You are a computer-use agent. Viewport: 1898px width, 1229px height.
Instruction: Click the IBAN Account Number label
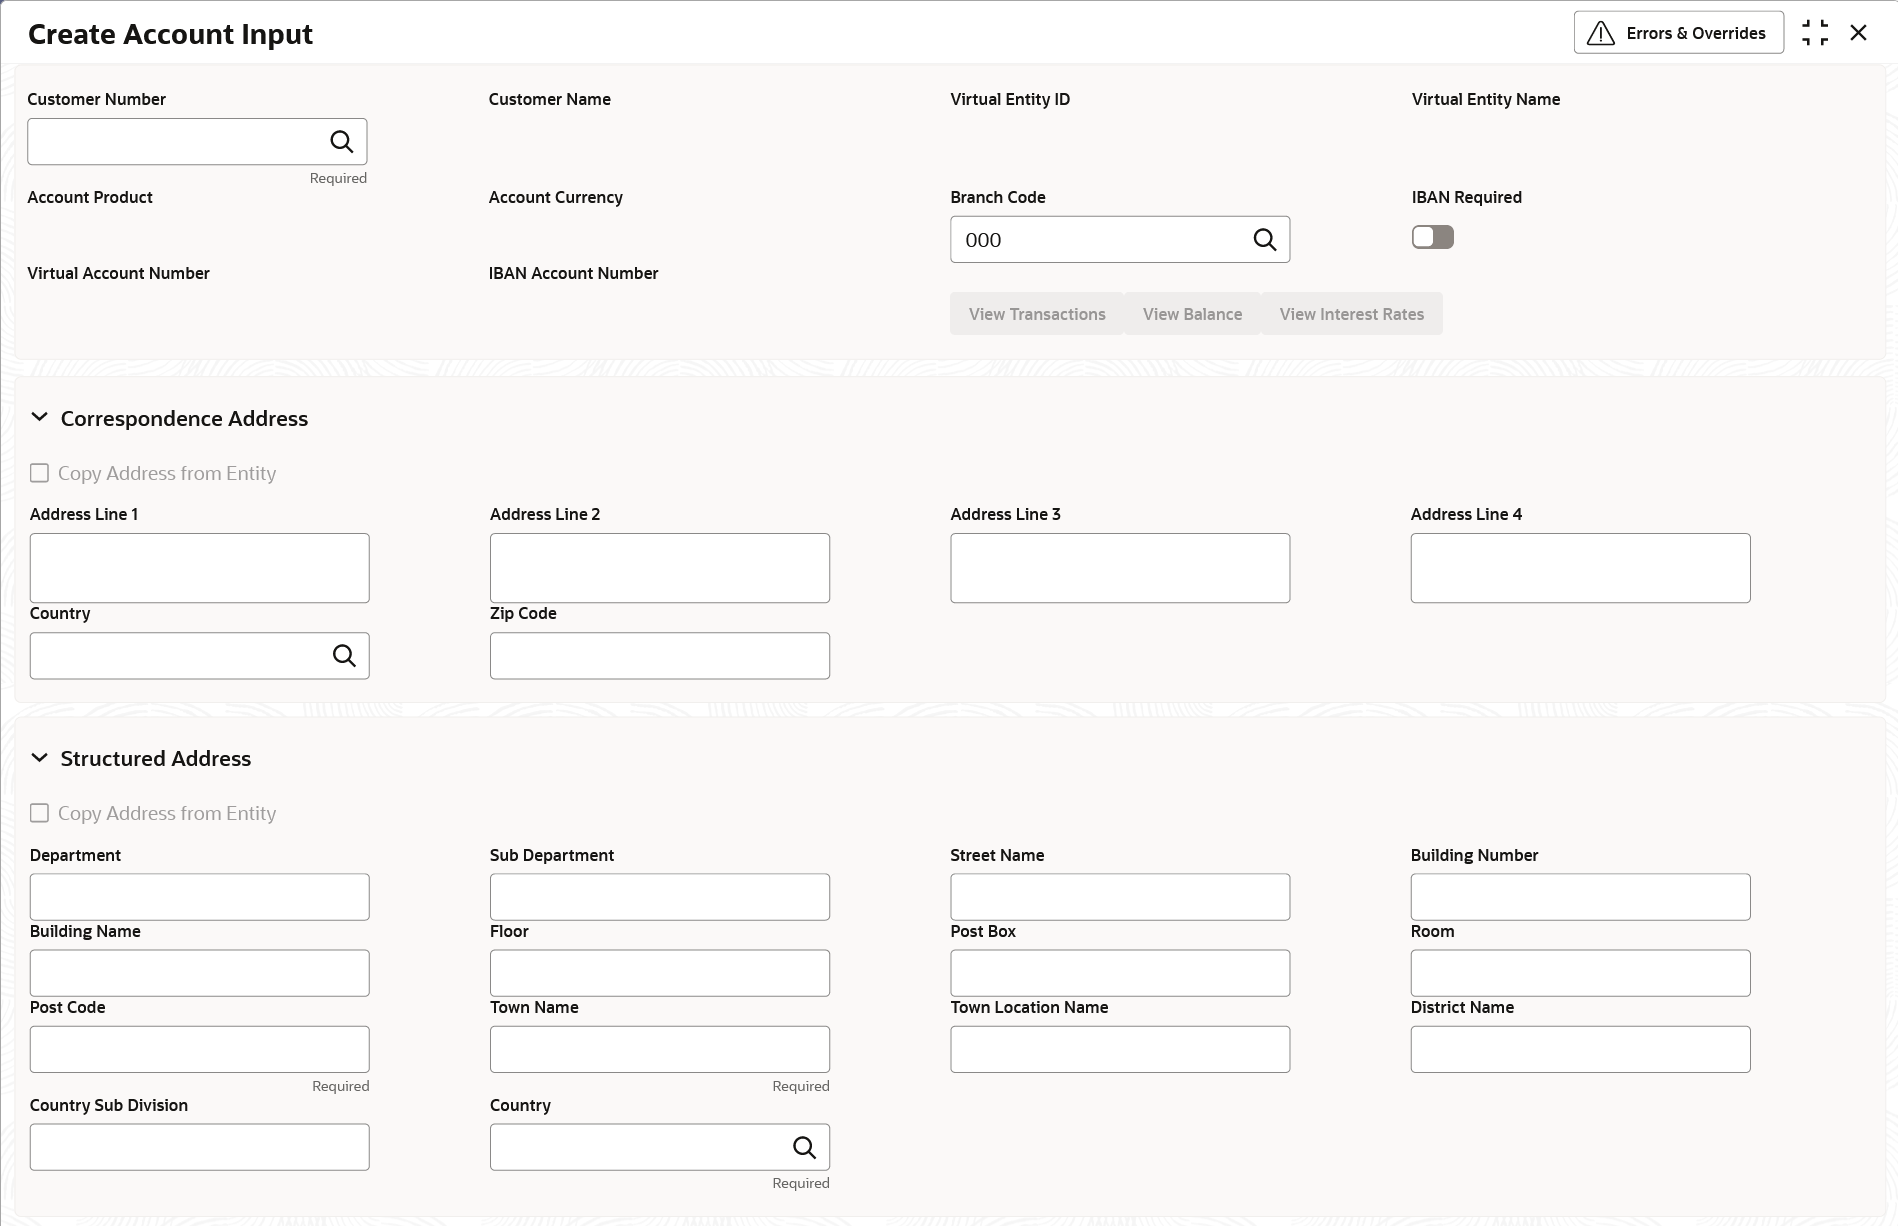[x=574, y=273]
